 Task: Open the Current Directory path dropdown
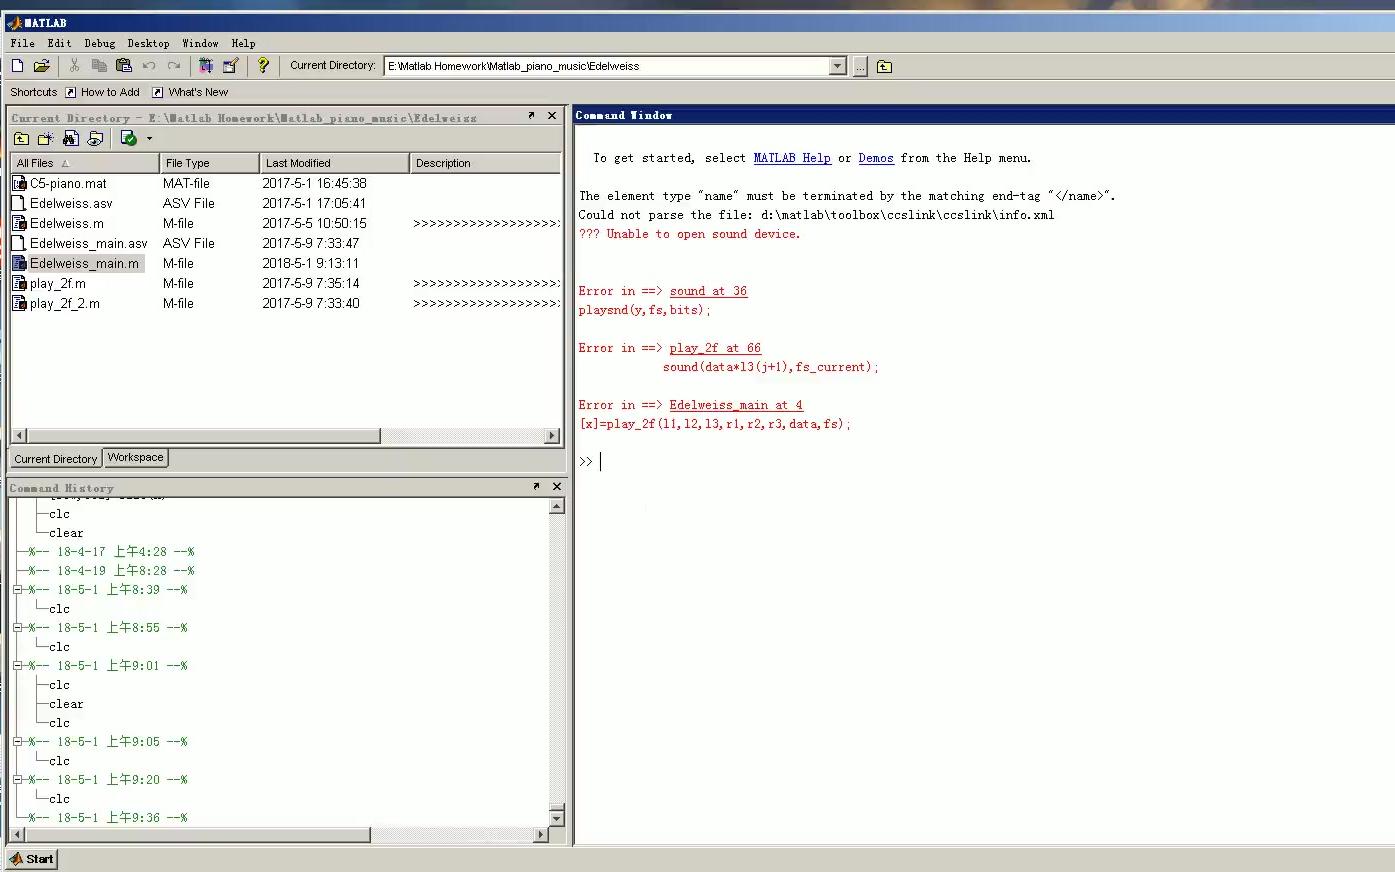click(x=838, y=66)
